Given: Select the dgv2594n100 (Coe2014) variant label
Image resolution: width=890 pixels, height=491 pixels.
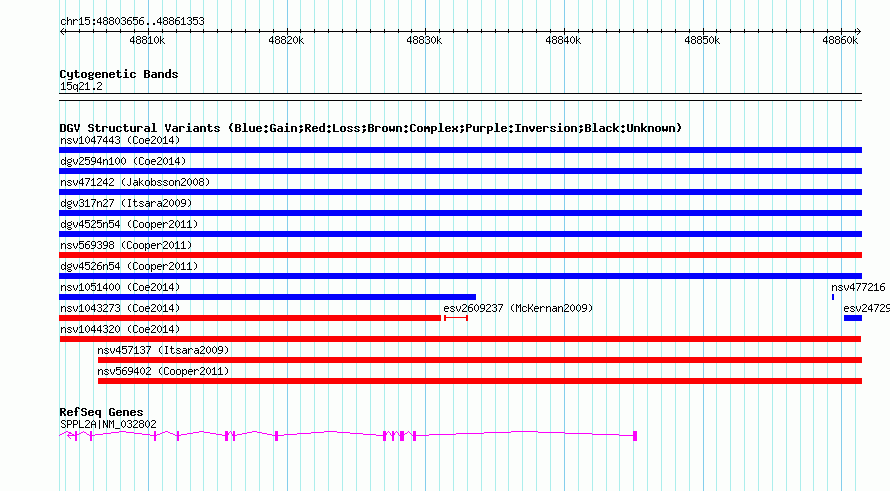Looking at the screenshot, I should click(x=123, y=161).
